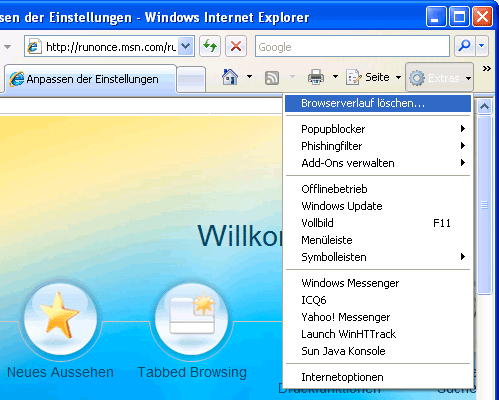Select Vollbild F11 menu item
This screenshot has width=499, height=400.
click(x=378, y=223)
